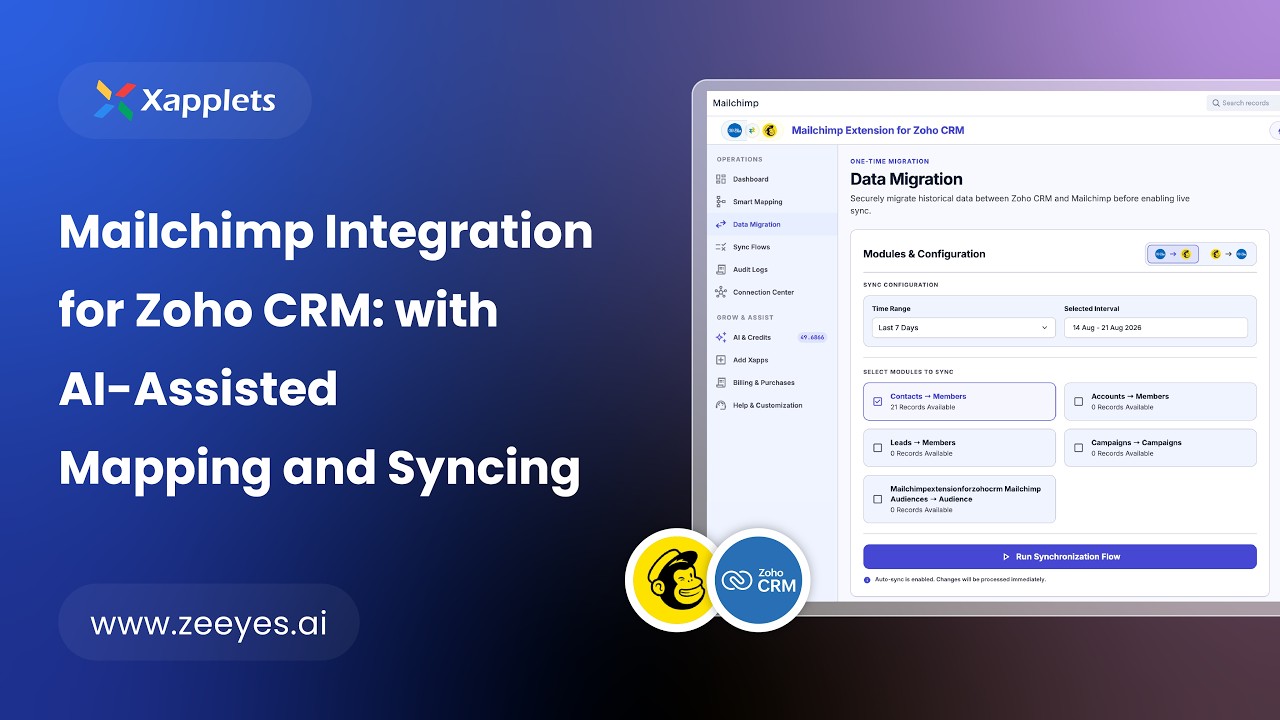Click the Selected Interval date field
This screenshot has height=720, width=1280.
[x=1156, y=328]
